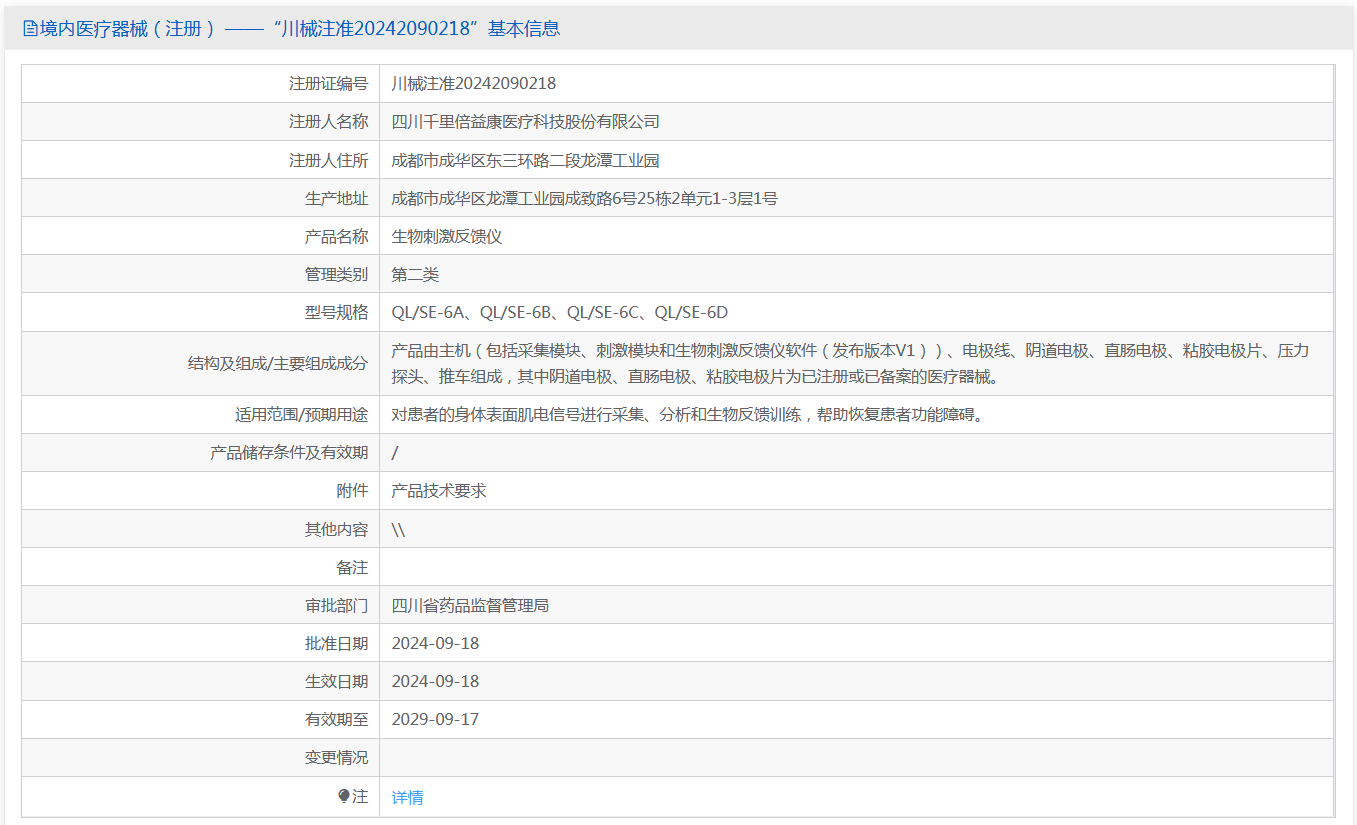The image size is (1357, 825).
Task: Select the management class value 第二类
Action: click(x=415, y=274)
